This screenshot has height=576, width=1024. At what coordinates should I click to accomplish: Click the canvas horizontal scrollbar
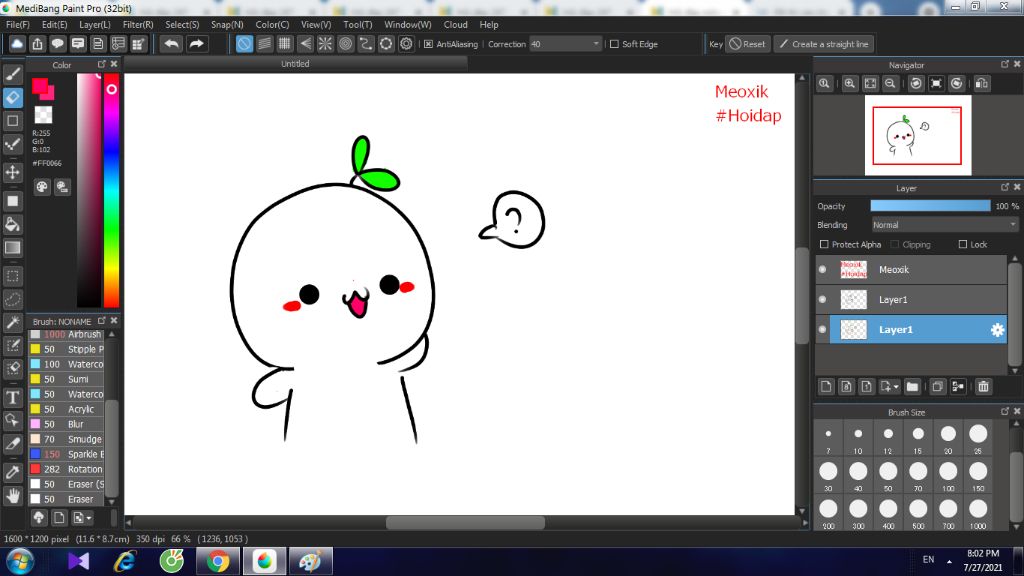(x=465, y=522)
